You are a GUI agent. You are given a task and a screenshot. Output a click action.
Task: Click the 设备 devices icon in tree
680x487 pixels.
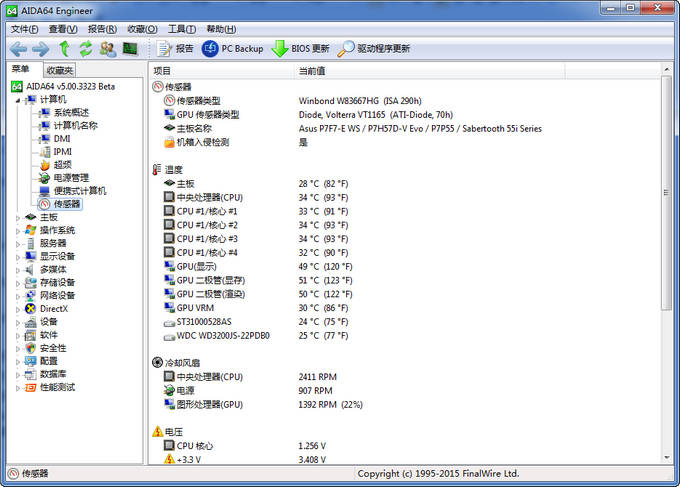30,322
